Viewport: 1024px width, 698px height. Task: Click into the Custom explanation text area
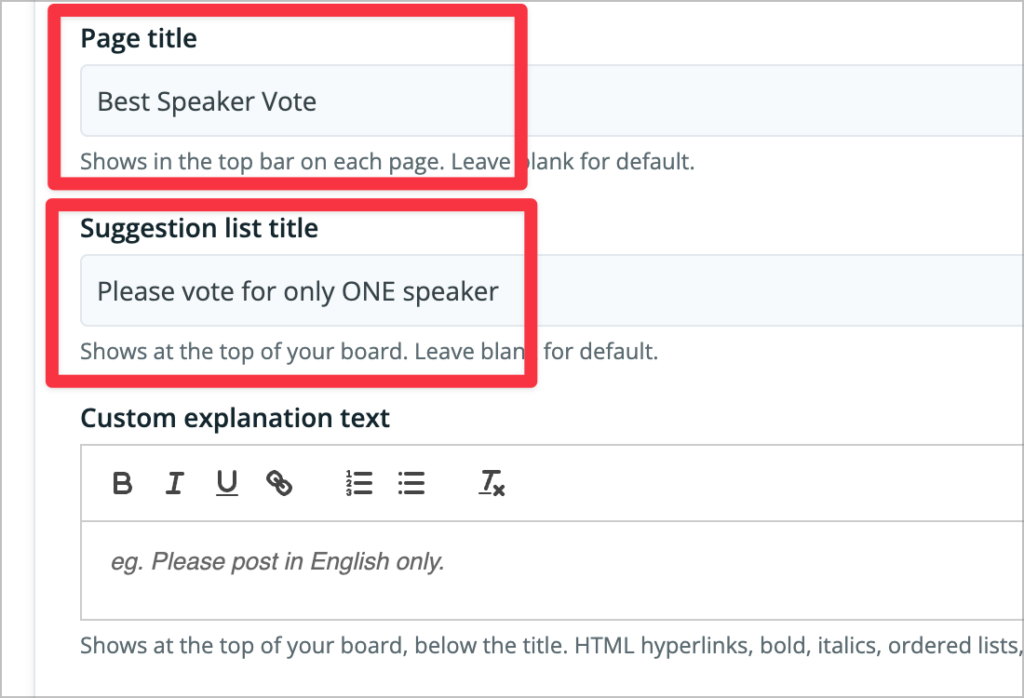pos(552,570)
